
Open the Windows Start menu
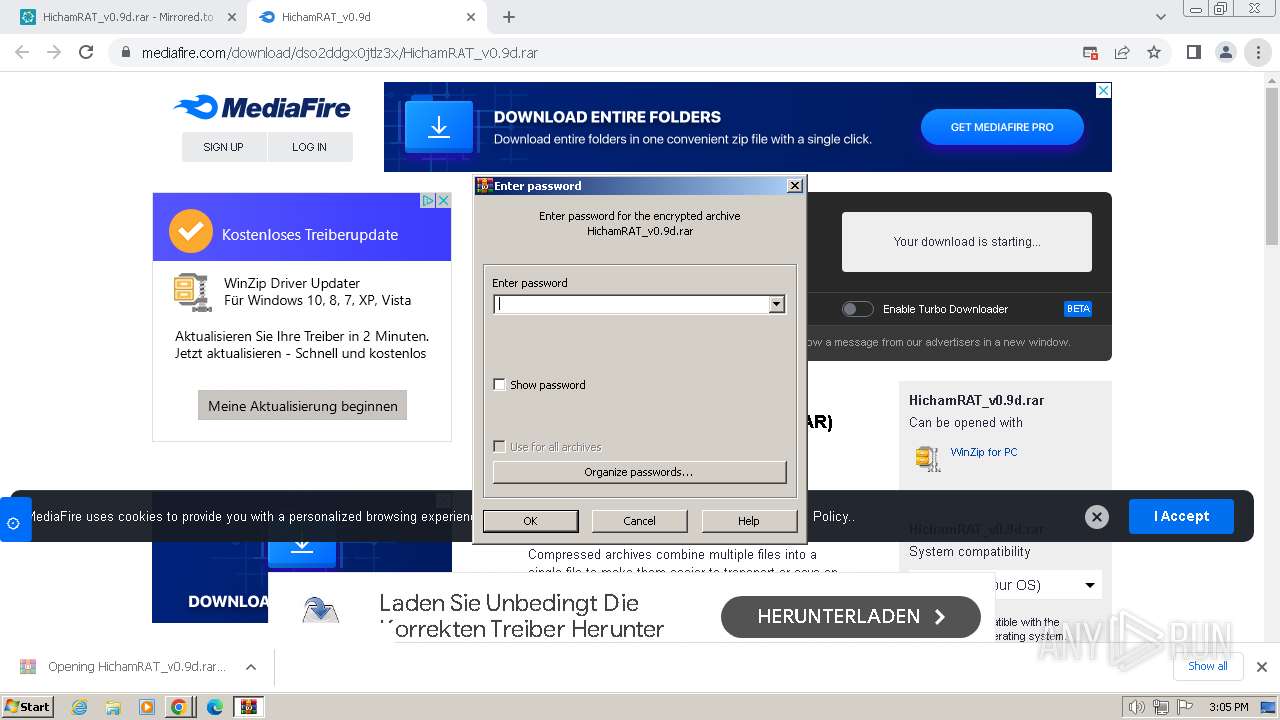click(27, 706)
